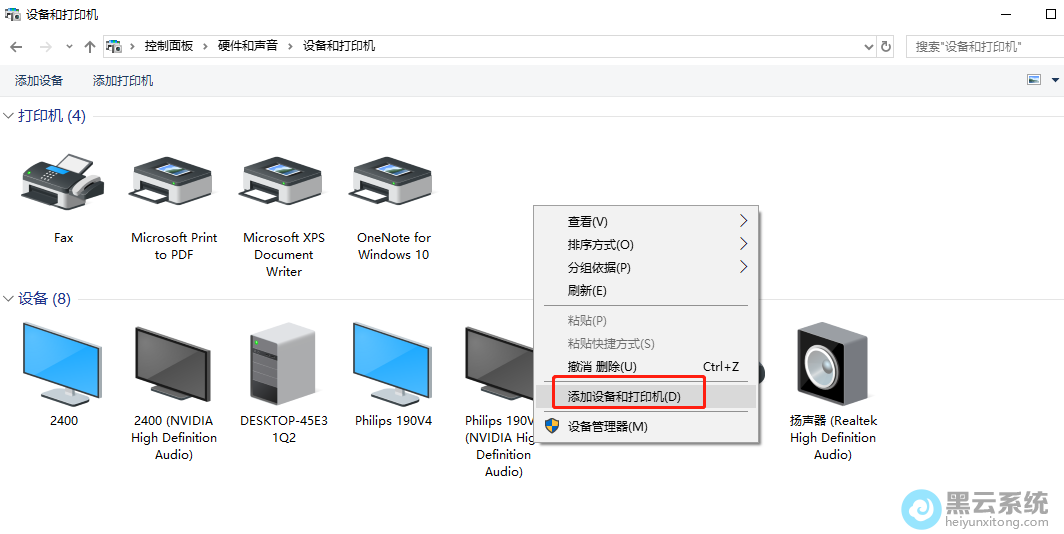Collapse the 打印机 (4) group

coord(9,116)
